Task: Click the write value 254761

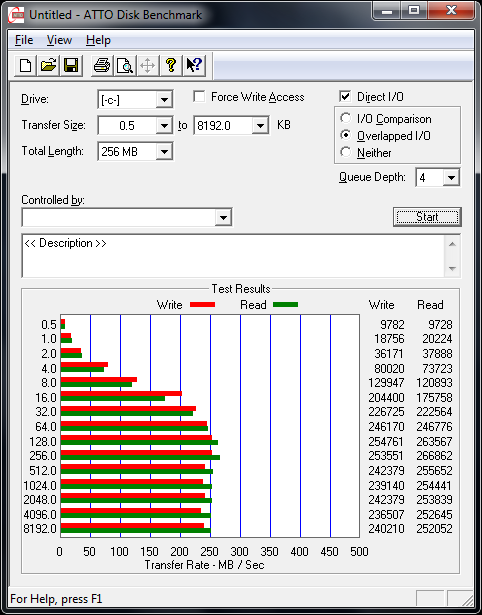Action: [386, 442]
